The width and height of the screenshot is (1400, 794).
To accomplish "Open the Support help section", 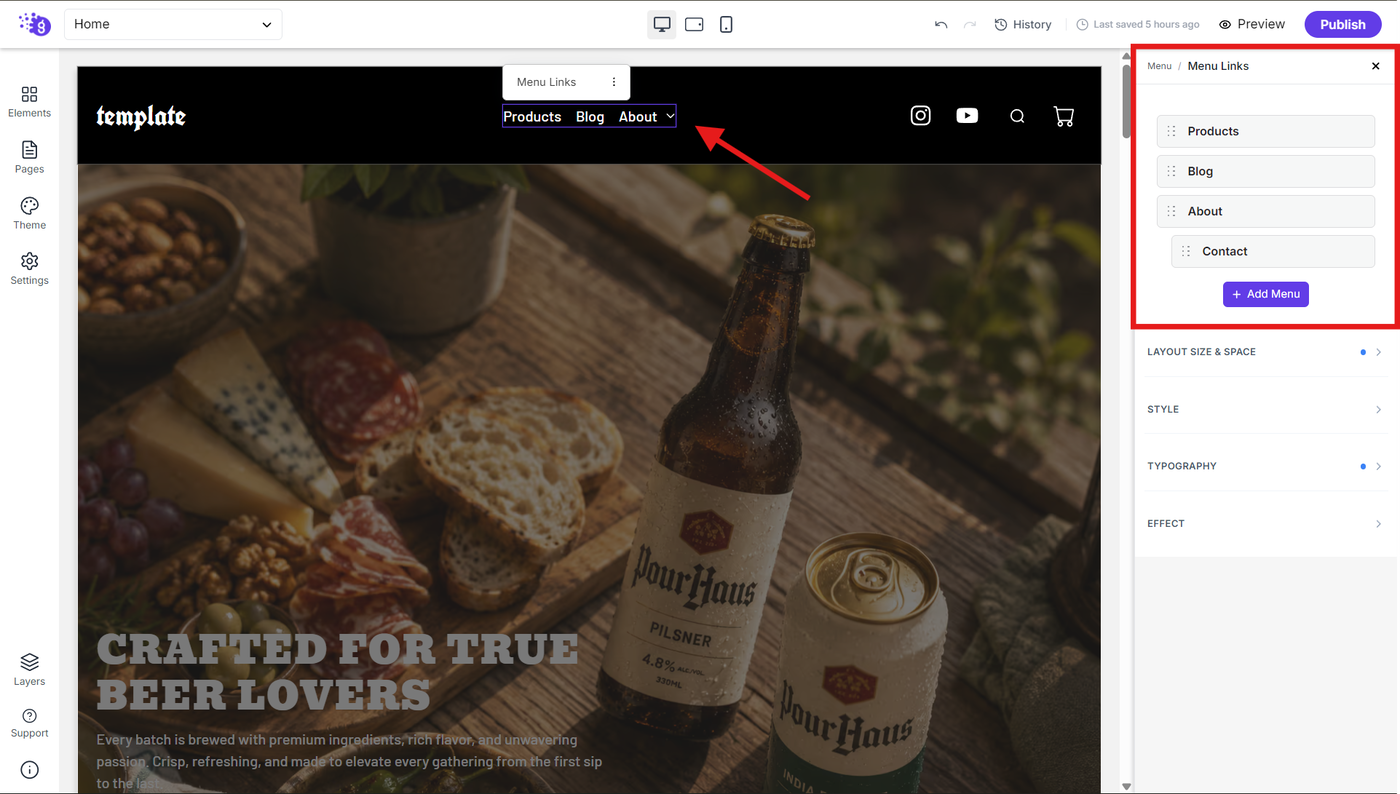I will tap(29, 723).
